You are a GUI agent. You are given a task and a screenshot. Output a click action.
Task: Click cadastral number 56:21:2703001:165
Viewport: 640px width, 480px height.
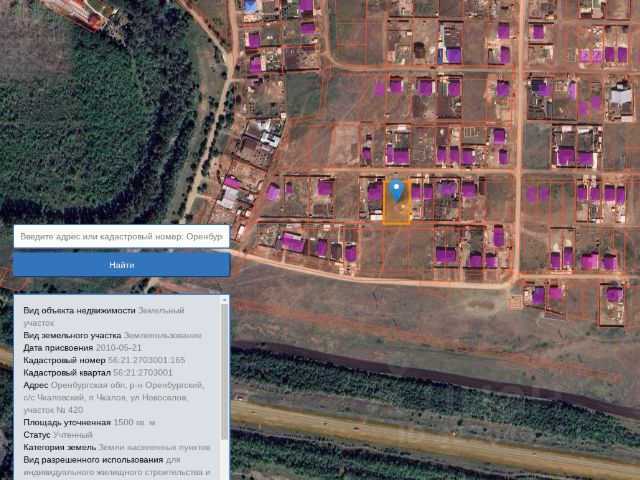pyautogui.click(x=147, y=360)
